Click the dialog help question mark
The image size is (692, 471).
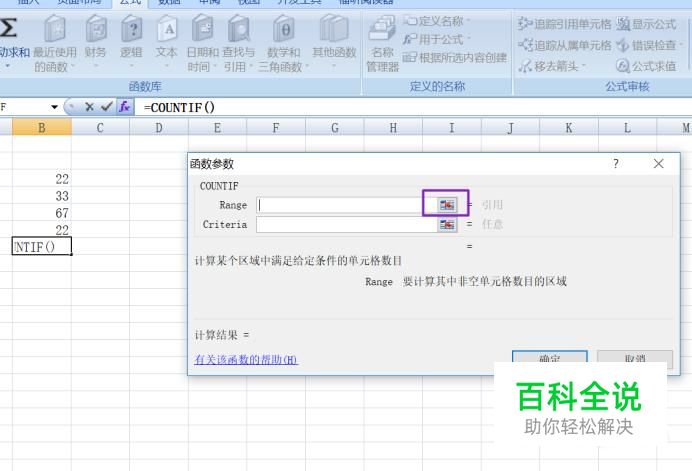tap(616, 164)
